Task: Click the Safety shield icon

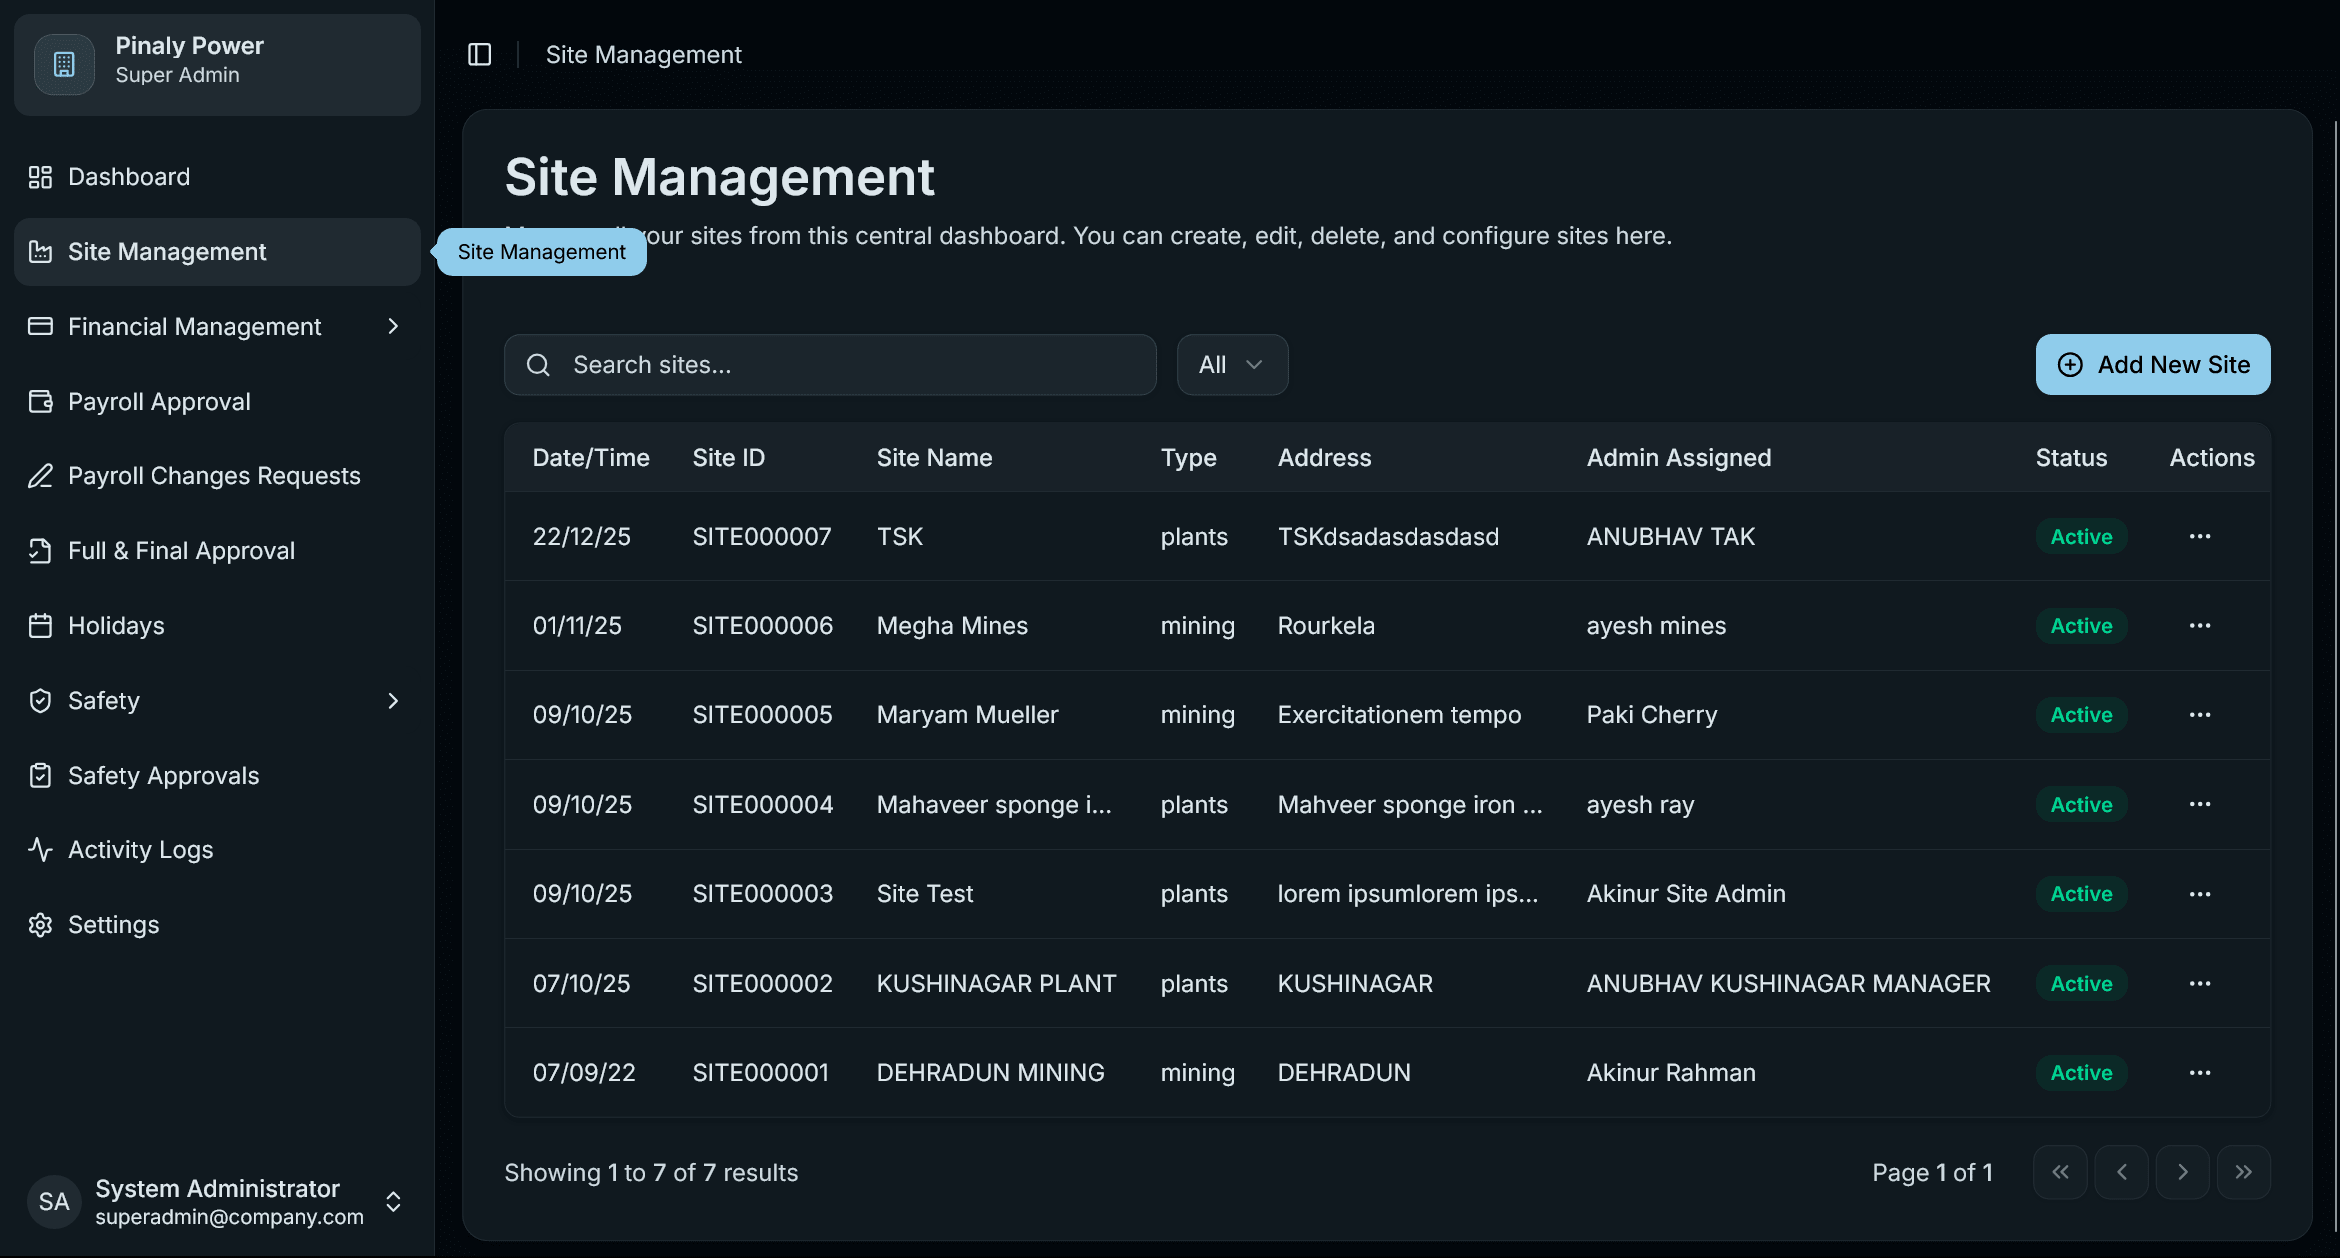Action: 40,701
